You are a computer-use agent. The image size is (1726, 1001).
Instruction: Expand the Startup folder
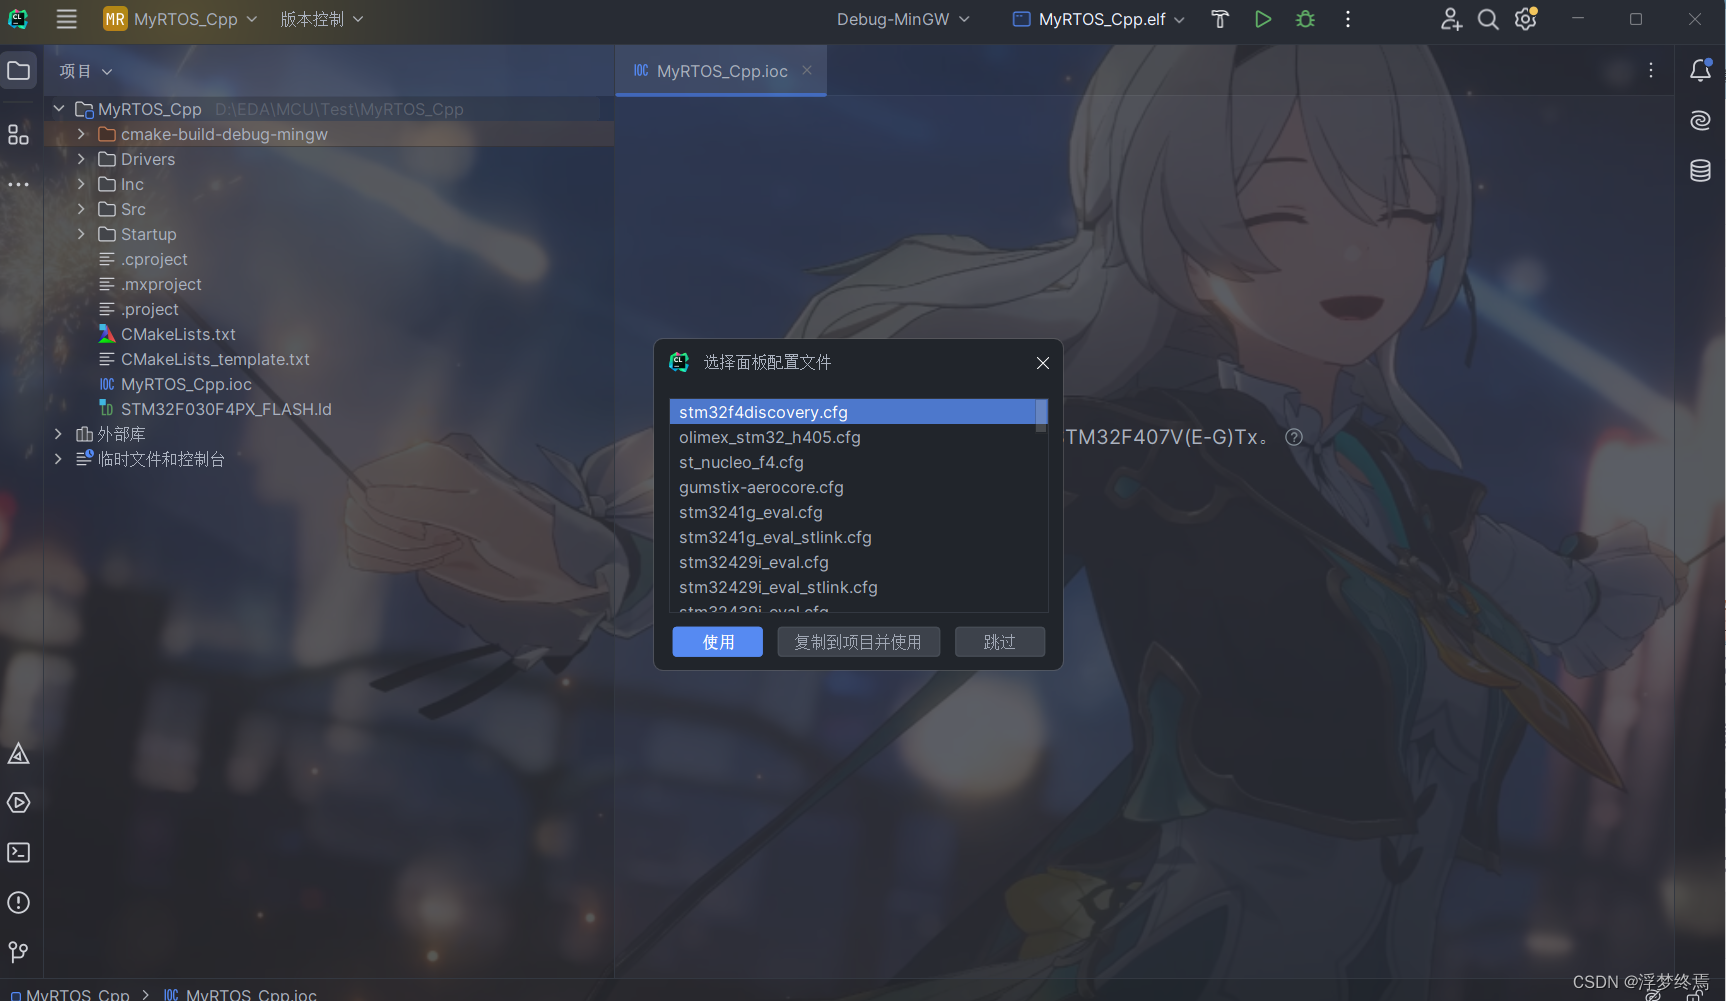pyautogui.click(x=82, y=234)
